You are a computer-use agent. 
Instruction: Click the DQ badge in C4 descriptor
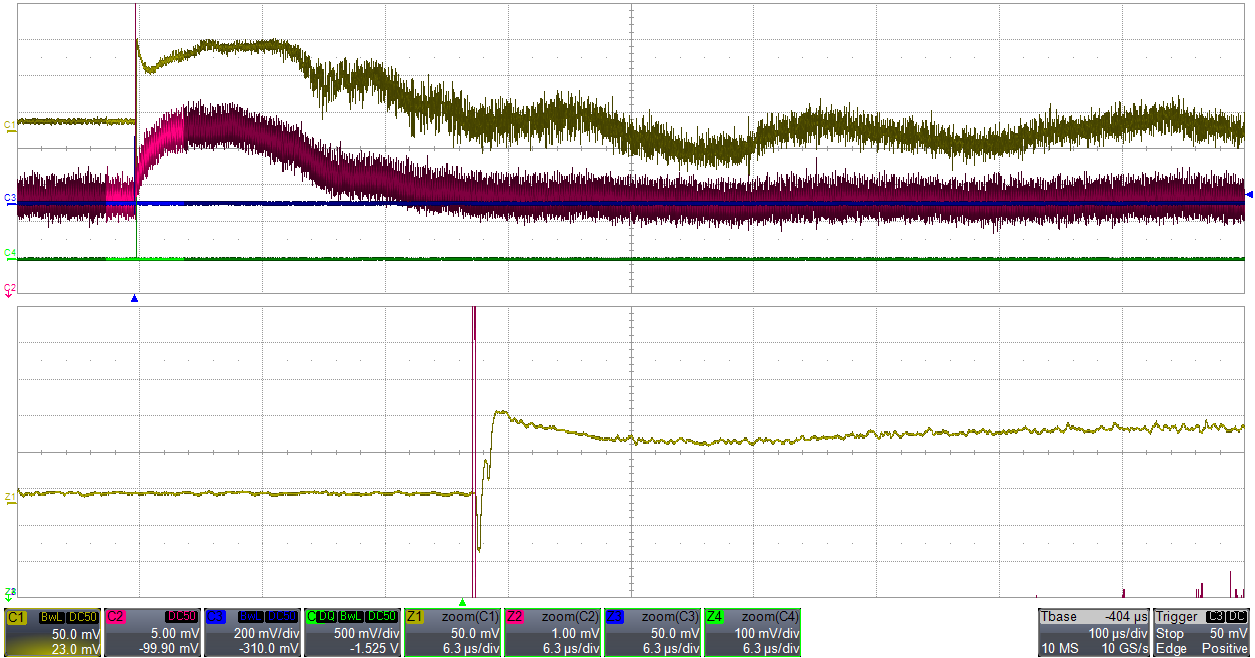click(x=327, y=618)
